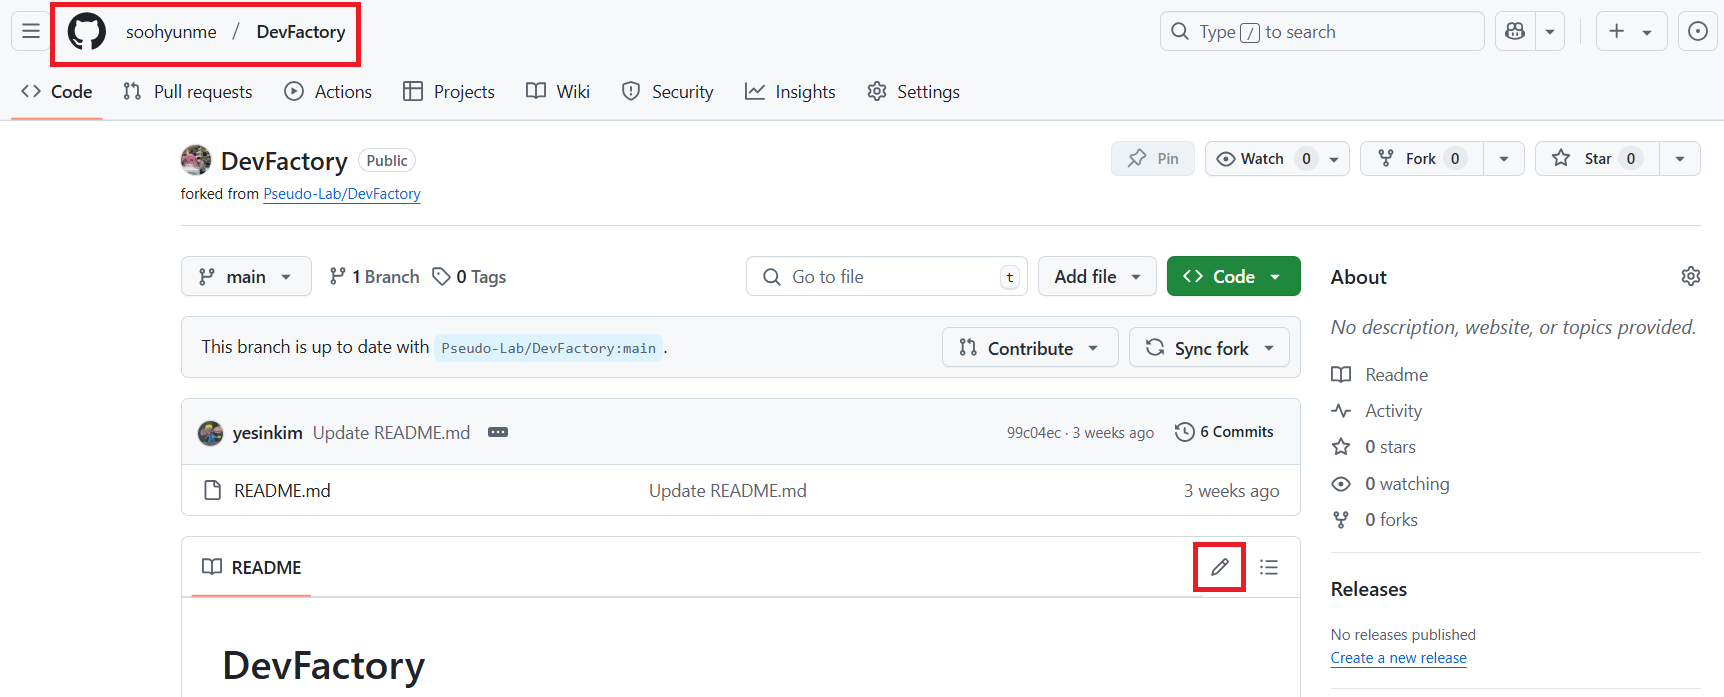This screenshot has width=1724, height=697.
Task: Open the Sync fork dropdown
Action: click(x=1209, y=348)
